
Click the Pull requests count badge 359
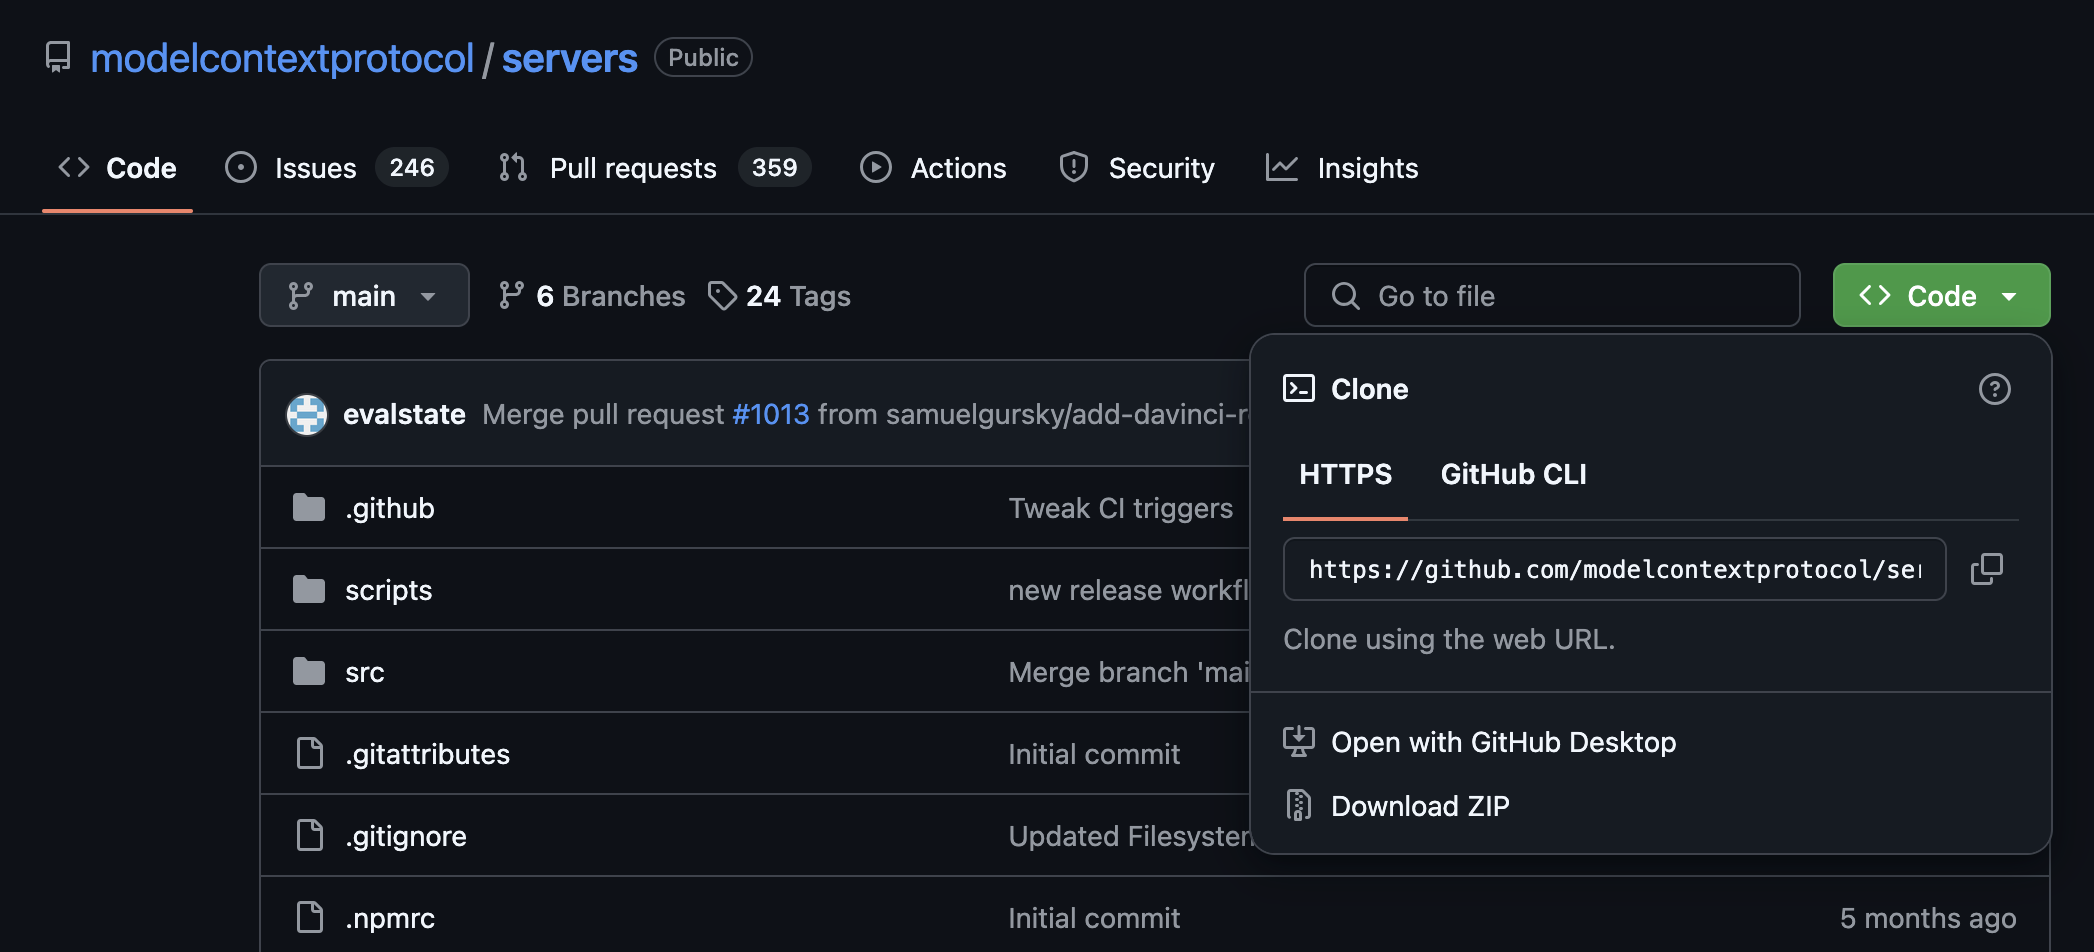pos(775,167)
